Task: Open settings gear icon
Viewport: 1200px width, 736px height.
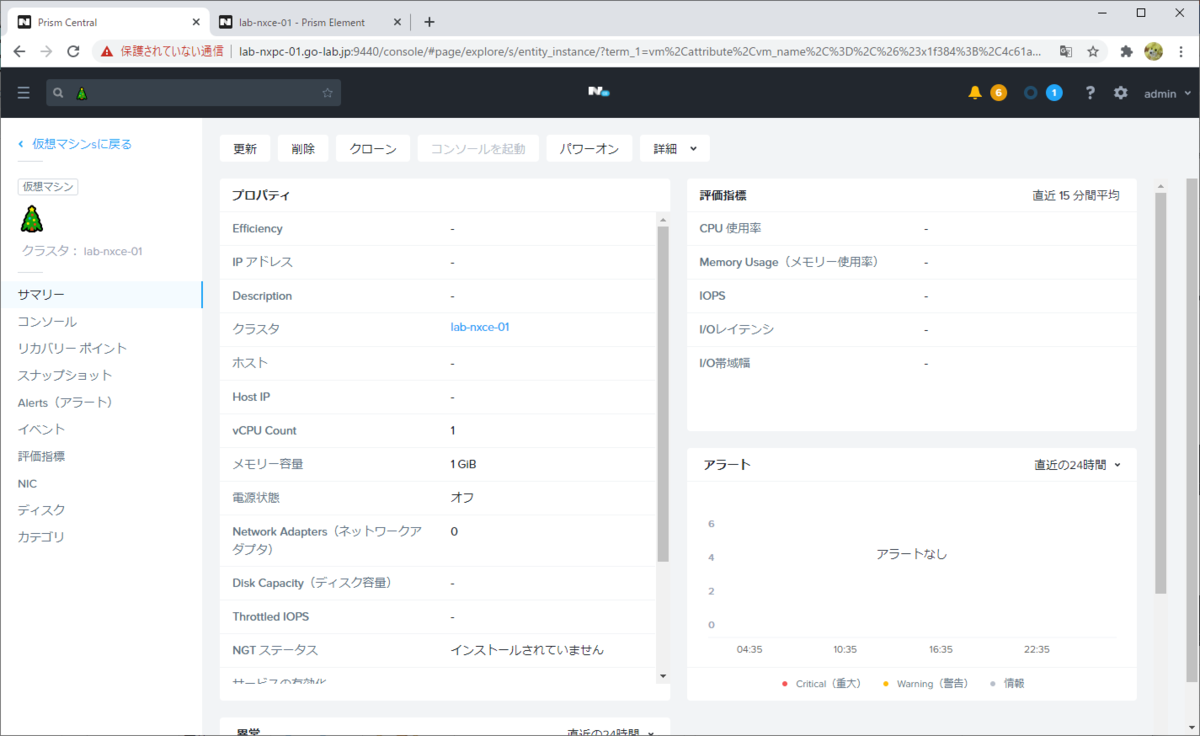Action: pos(1121,93)
